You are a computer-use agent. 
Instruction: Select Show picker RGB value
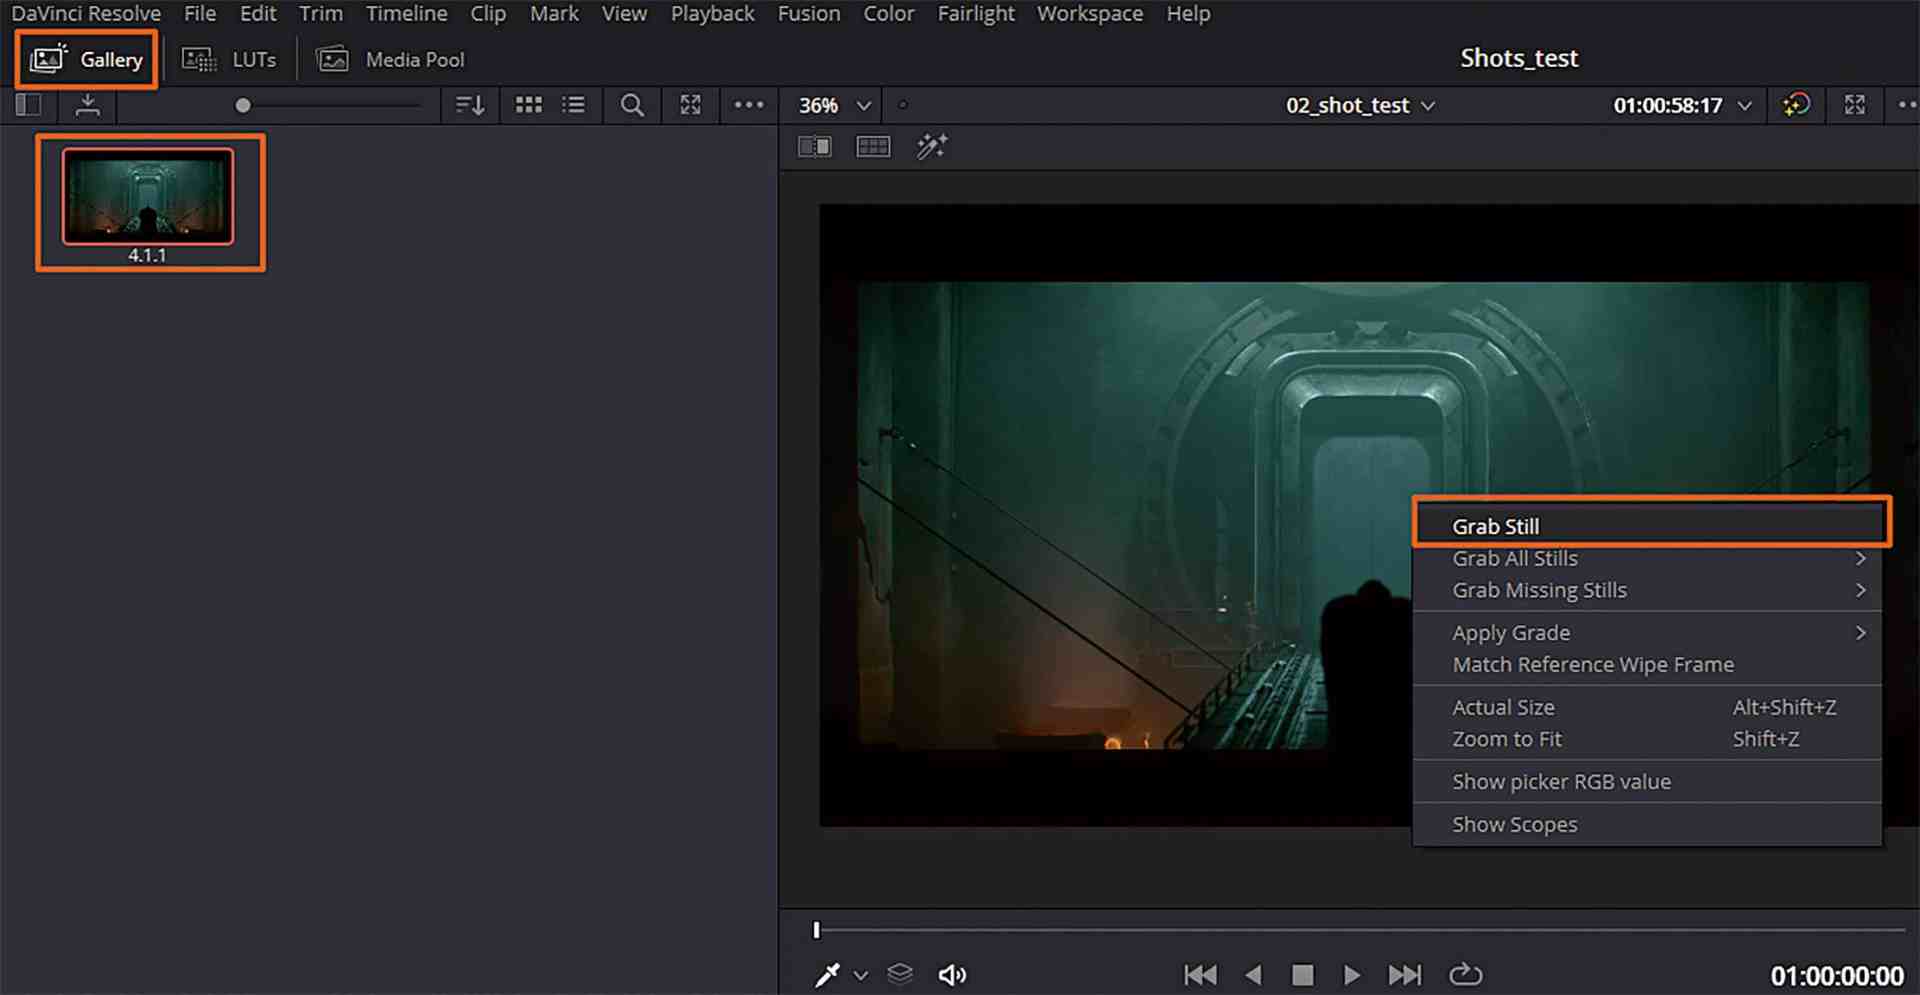pos(1647,782)
